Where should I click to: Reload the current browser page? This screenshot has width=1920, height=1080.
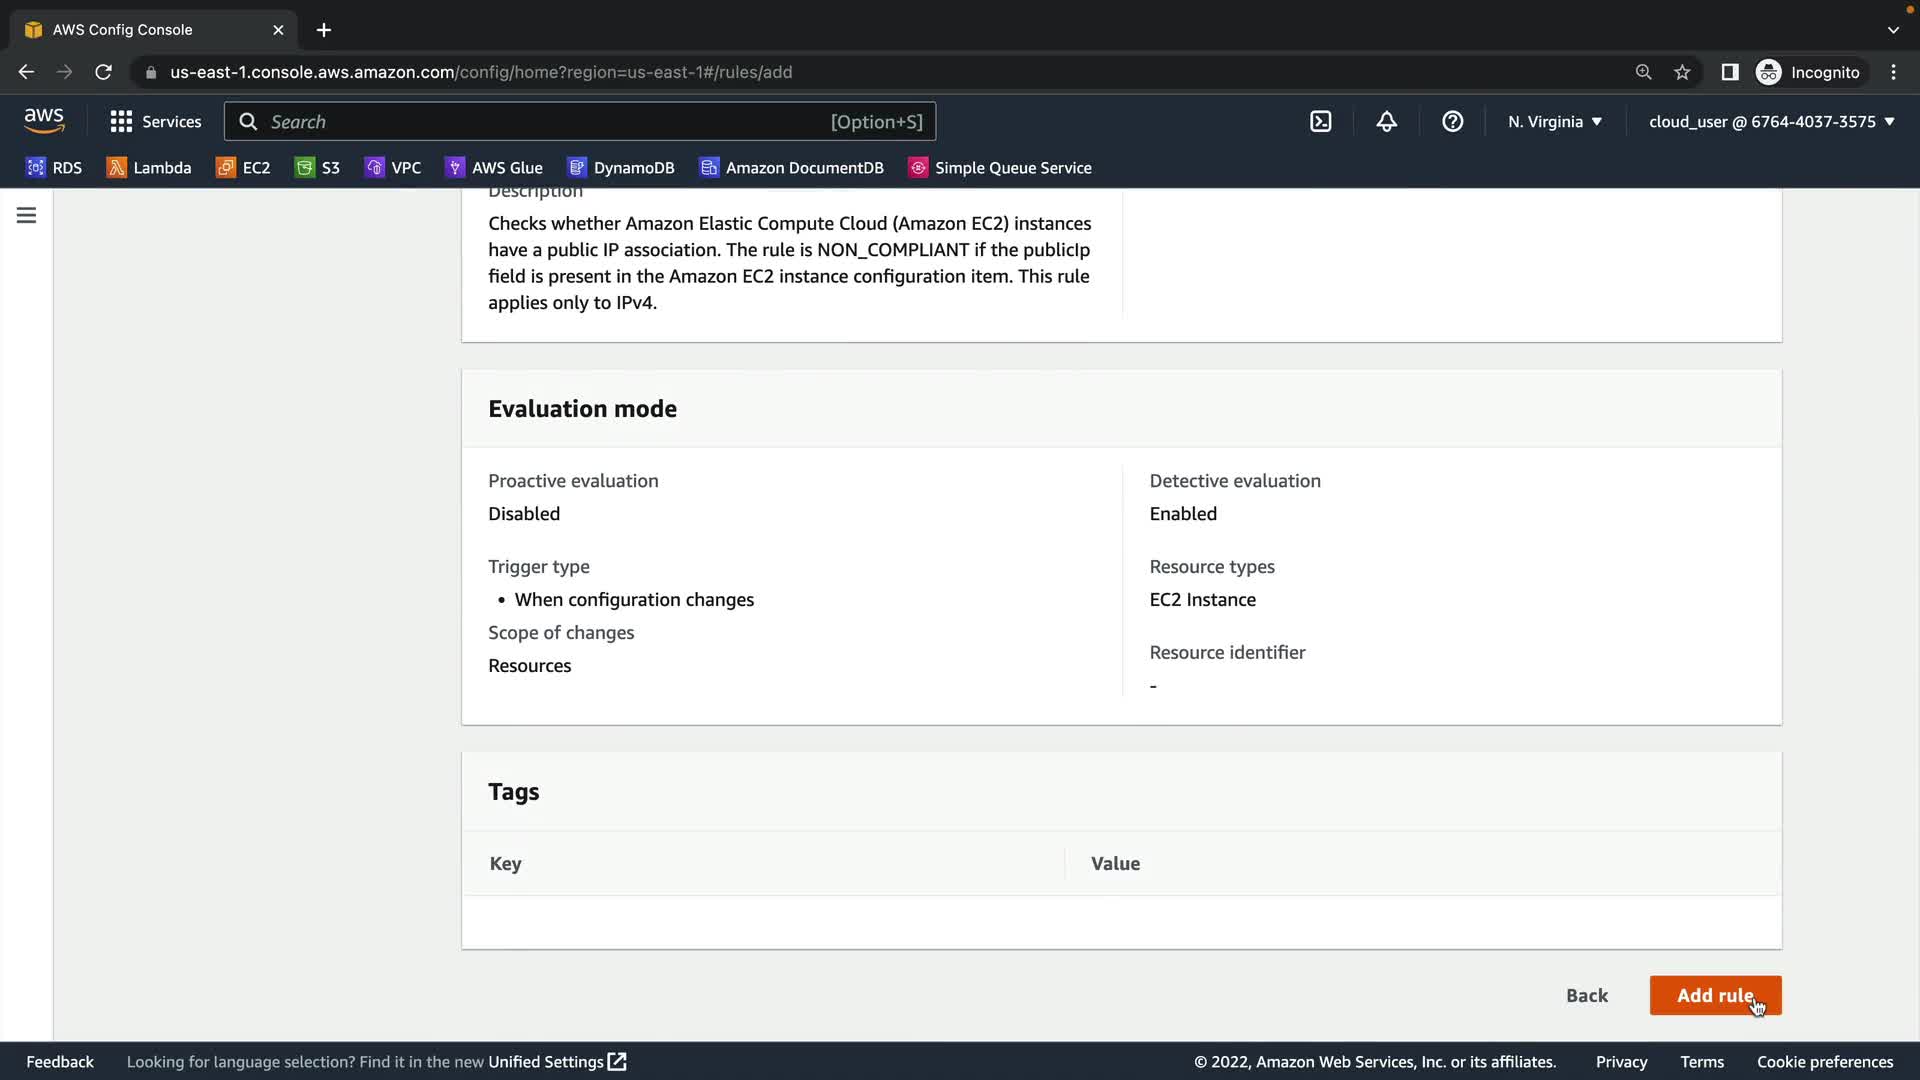pyautogui.click(x=103, y=72)
